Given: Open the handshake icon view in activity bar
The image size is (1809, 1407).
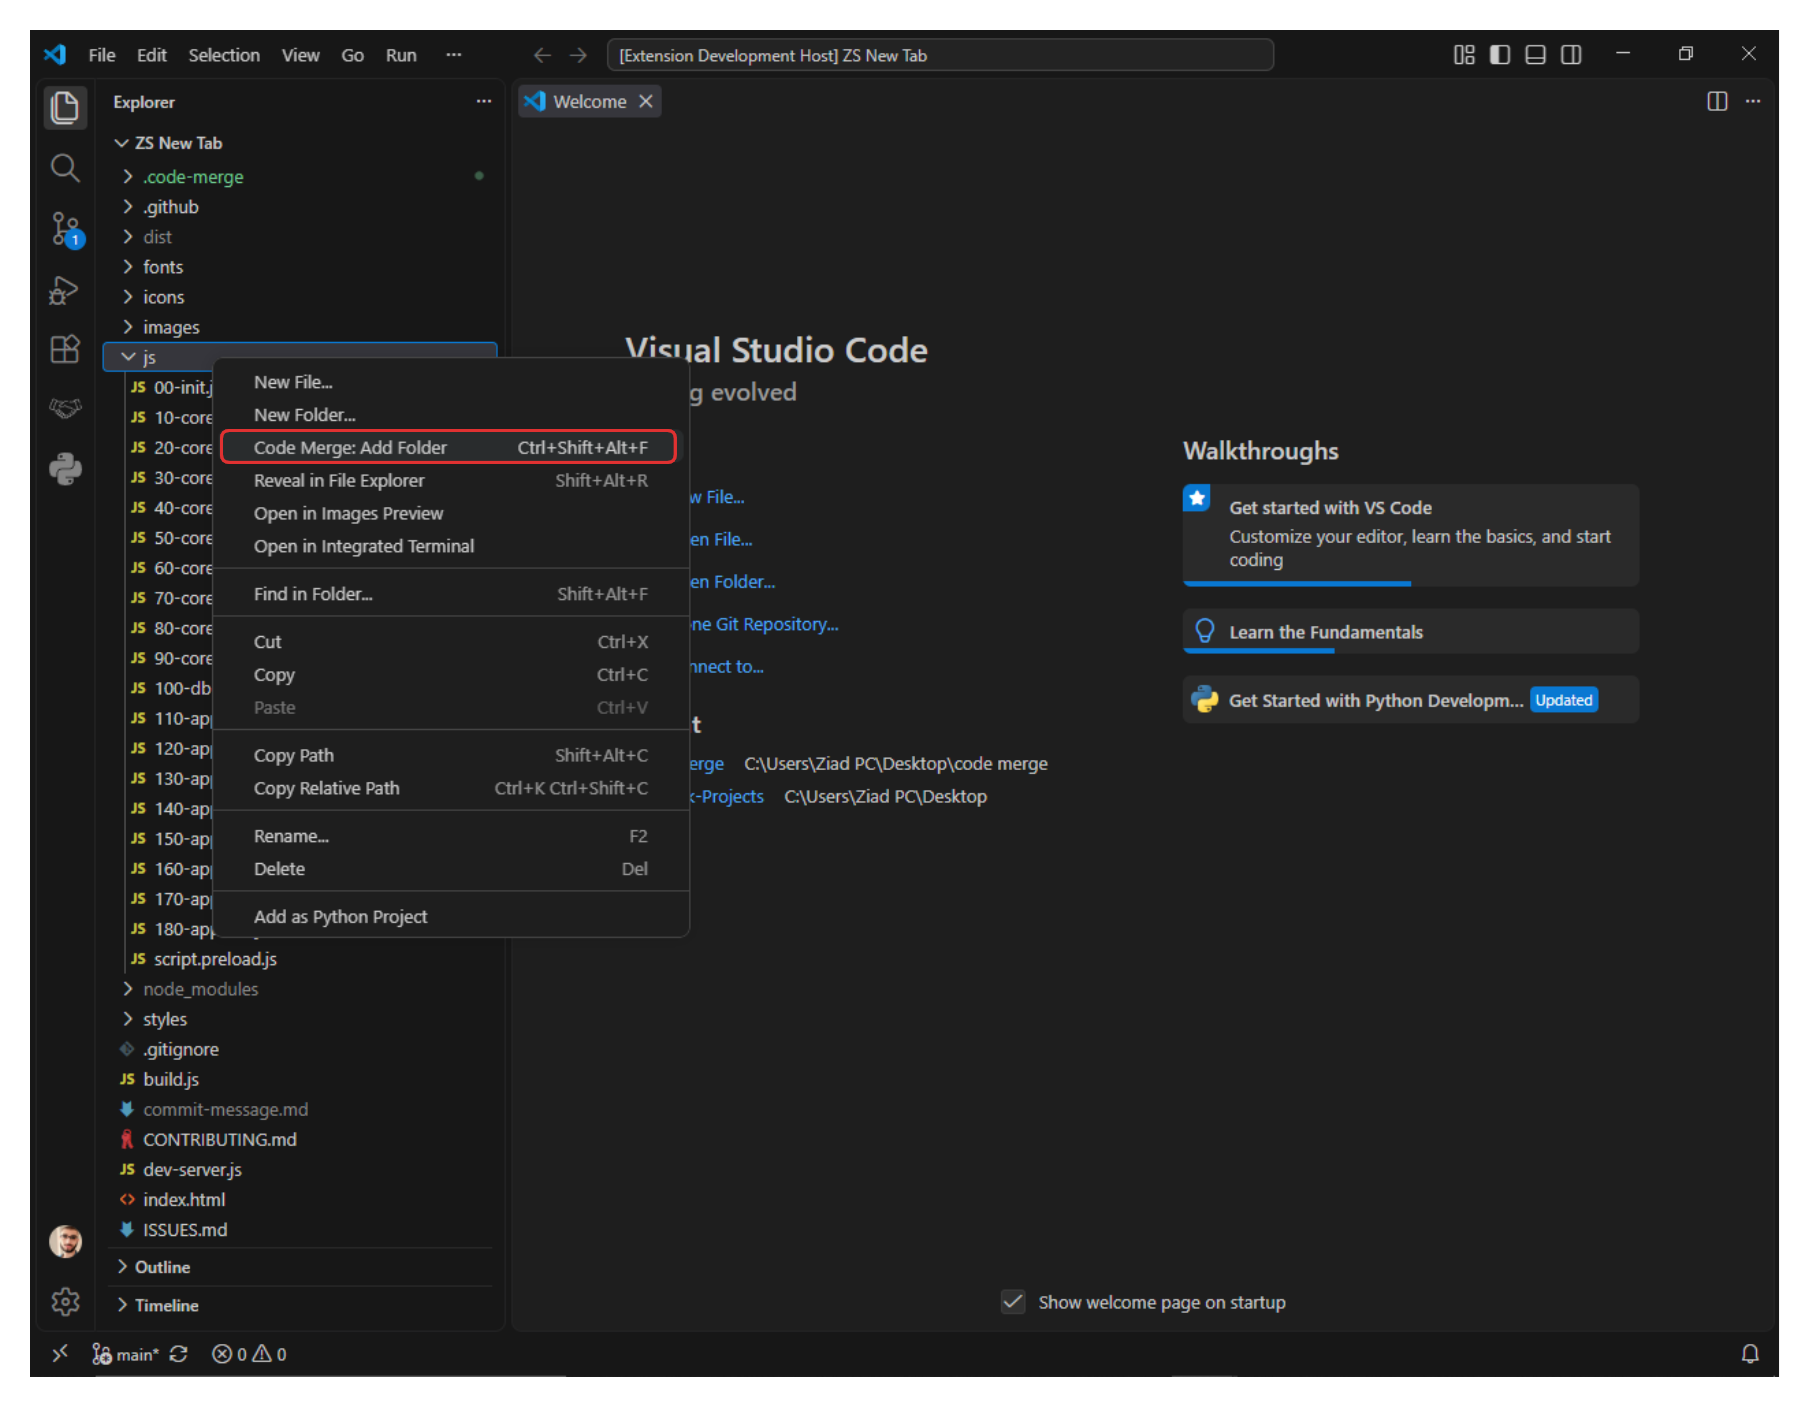Looking at the screenshot, I should point(65,408).
